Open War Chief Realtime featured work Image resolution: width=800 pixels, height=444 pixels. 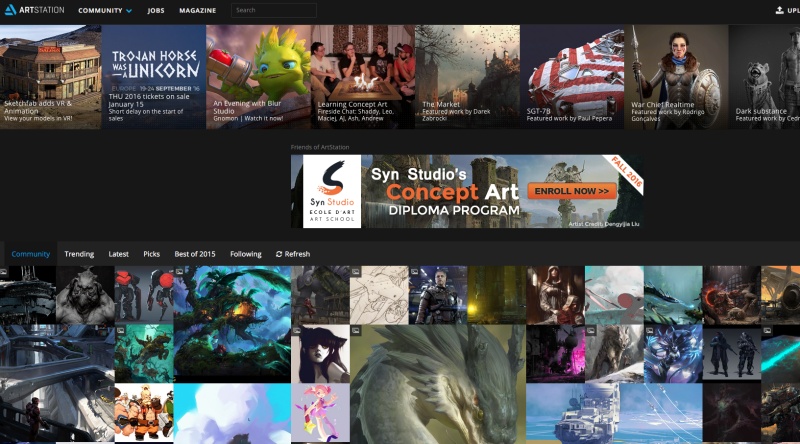click(677, 77)
